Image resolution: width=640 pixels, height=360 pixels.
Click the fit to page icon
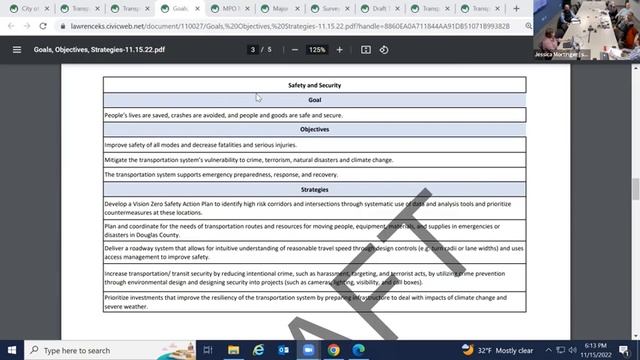pyautogui.click(x=366, y=50)
